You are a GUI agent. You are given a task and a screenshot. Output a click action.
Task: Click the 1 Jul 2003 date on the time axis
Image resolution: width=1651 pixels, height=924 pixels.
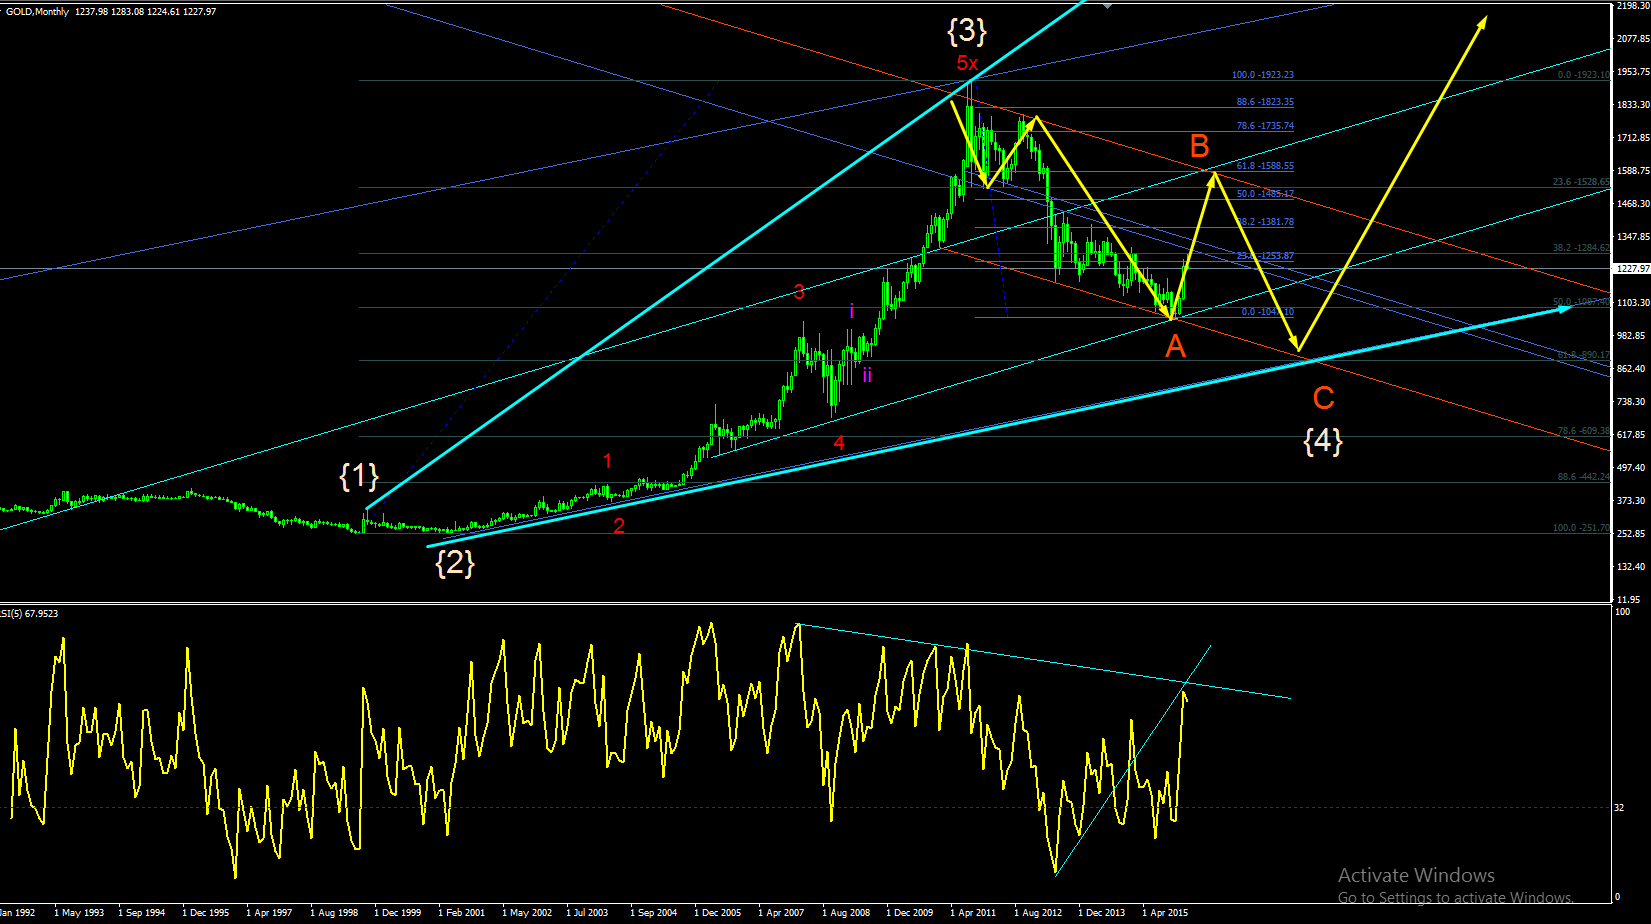[x=588, y=912]
